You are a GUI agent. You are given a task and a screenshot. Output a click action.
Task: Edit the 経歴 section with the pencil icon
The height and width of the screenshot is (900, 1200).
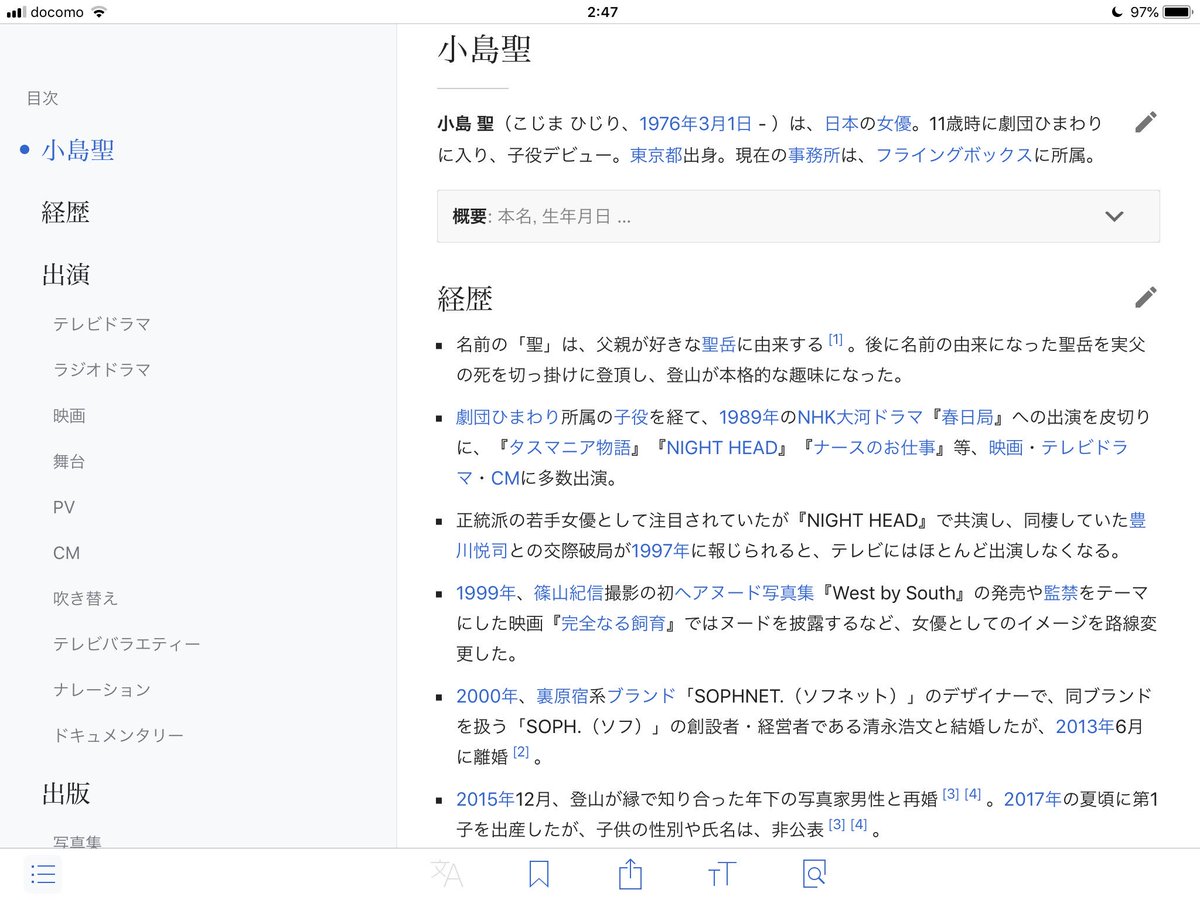tap(1146, 297)
